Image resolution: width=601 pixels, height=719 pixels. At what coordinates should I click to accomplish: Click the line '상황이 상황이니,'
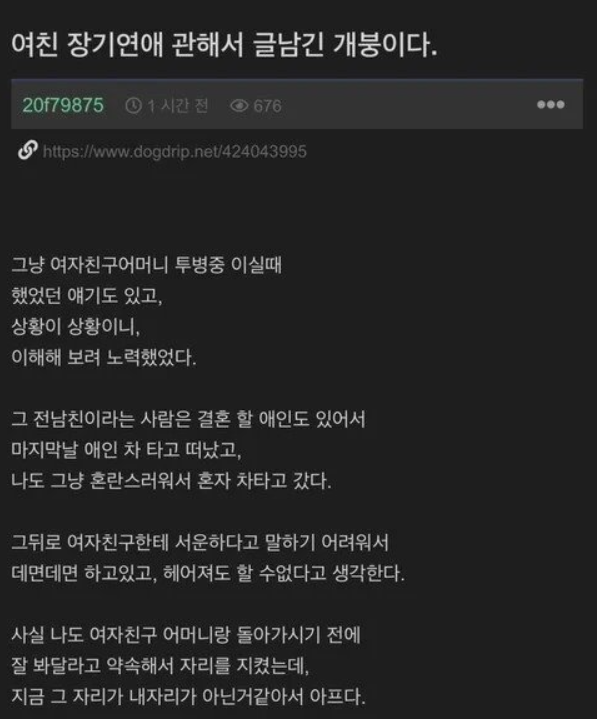(x=76, y=326)
